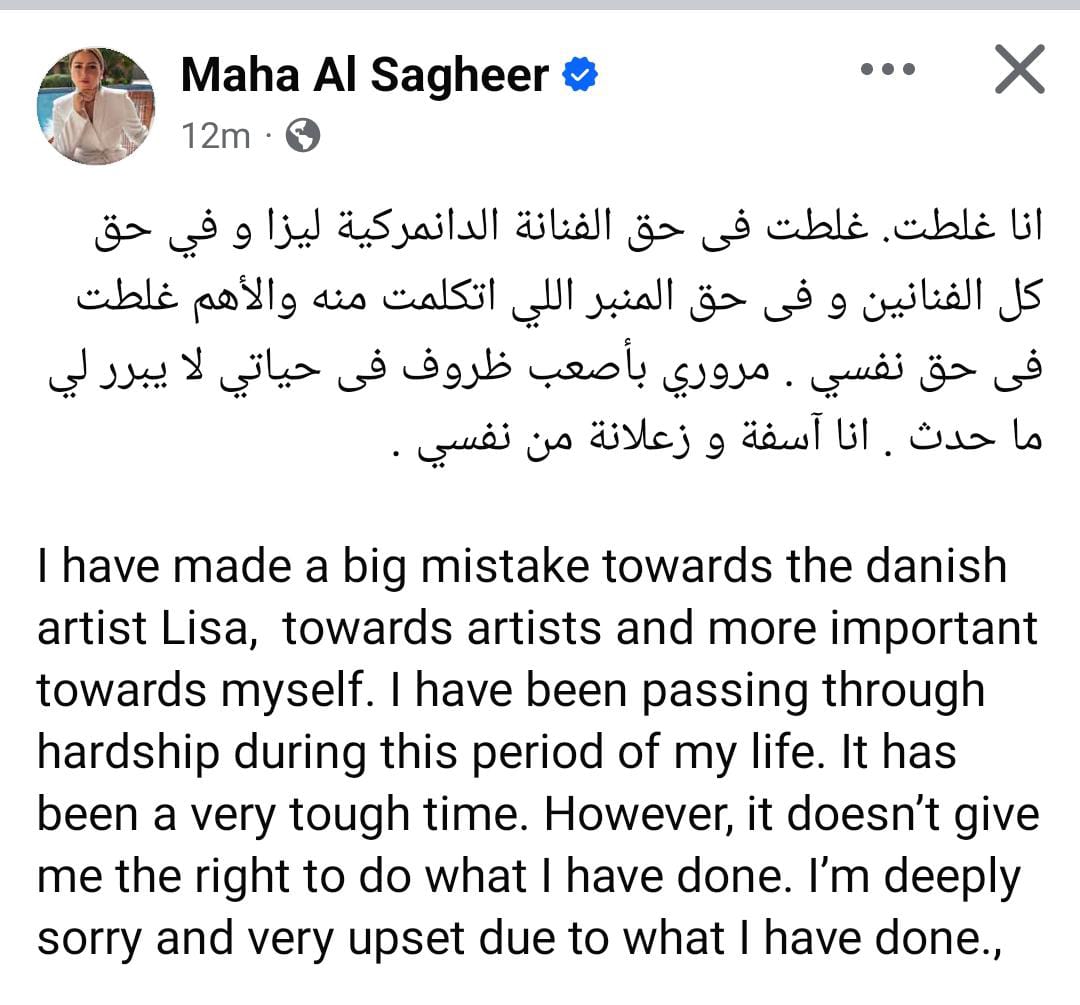Click the name "Lisa," in the English text
The image size is (1080, 1005).
209,629
